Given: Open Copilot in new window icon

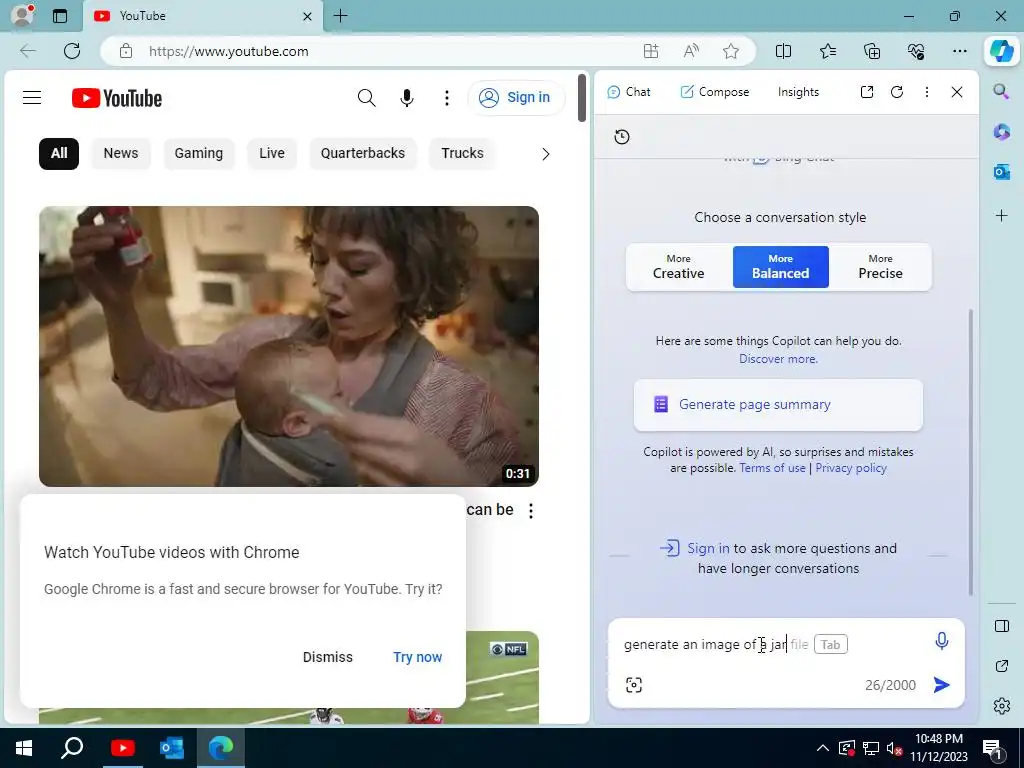Looking at the screenshot, I should pos(867,92).
